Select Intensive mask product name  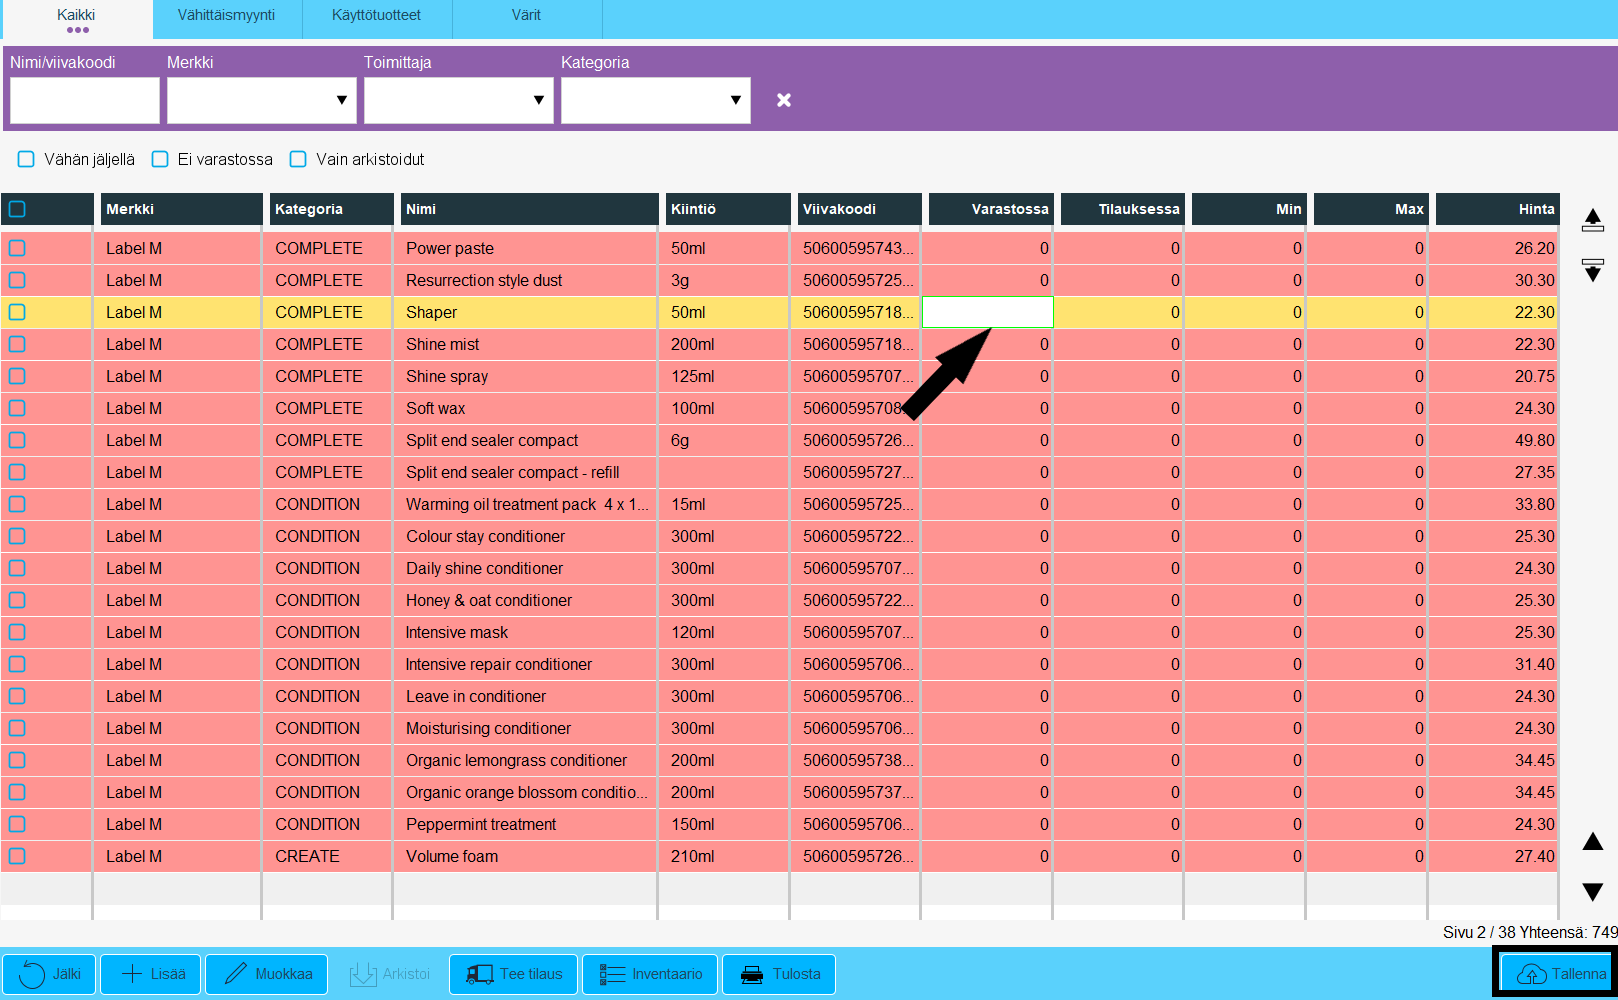pos(456,632)
